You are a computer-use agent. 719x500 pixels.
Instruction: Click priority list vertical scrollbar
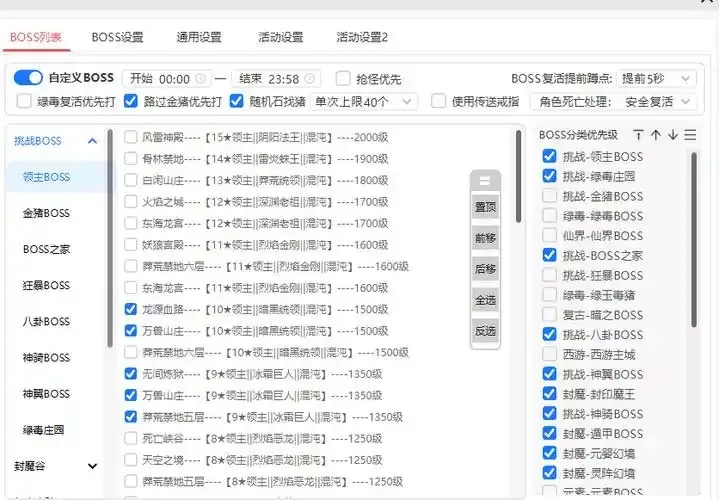click(694, 239)
